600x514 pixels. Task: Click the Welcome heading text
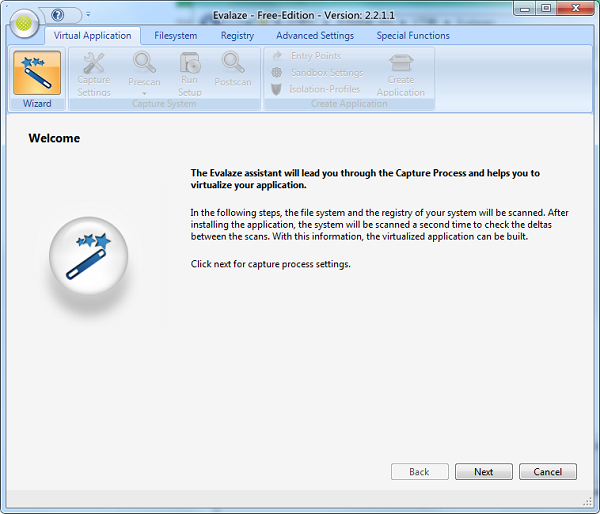coord(54,138)
